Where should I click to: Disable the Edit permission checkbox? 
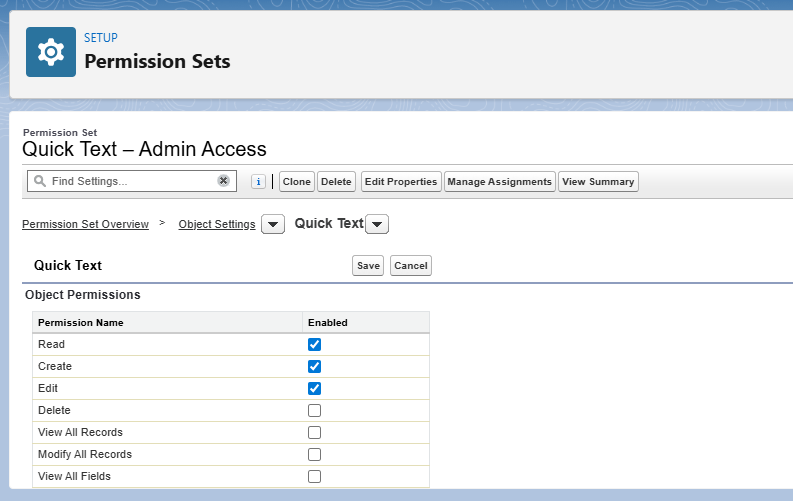pos(314,388)
